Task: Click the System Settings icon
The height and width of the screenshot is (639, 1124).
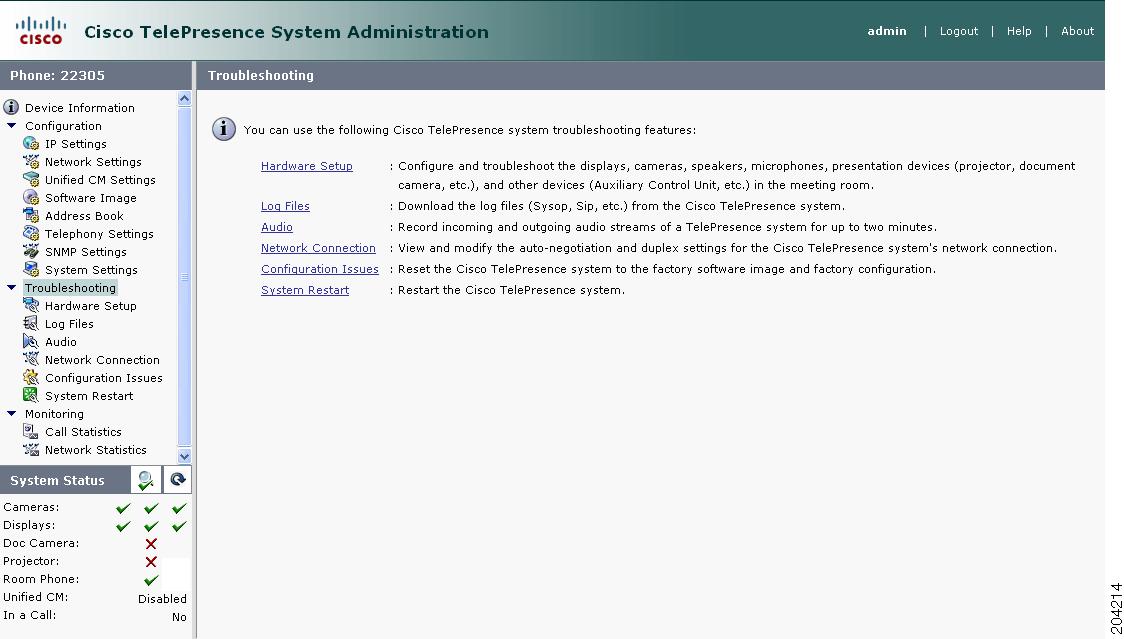Action: click(x=31, y=269)
